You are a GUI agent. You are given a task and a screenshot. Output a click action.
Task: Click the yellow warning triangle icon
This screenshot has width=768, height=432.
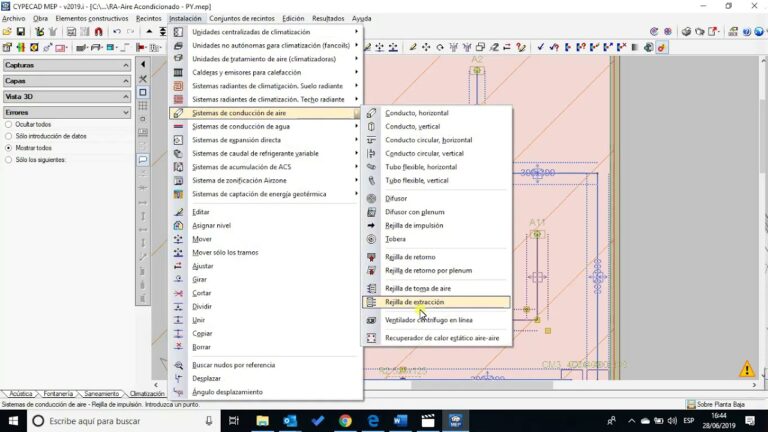(x=747, y=369)
